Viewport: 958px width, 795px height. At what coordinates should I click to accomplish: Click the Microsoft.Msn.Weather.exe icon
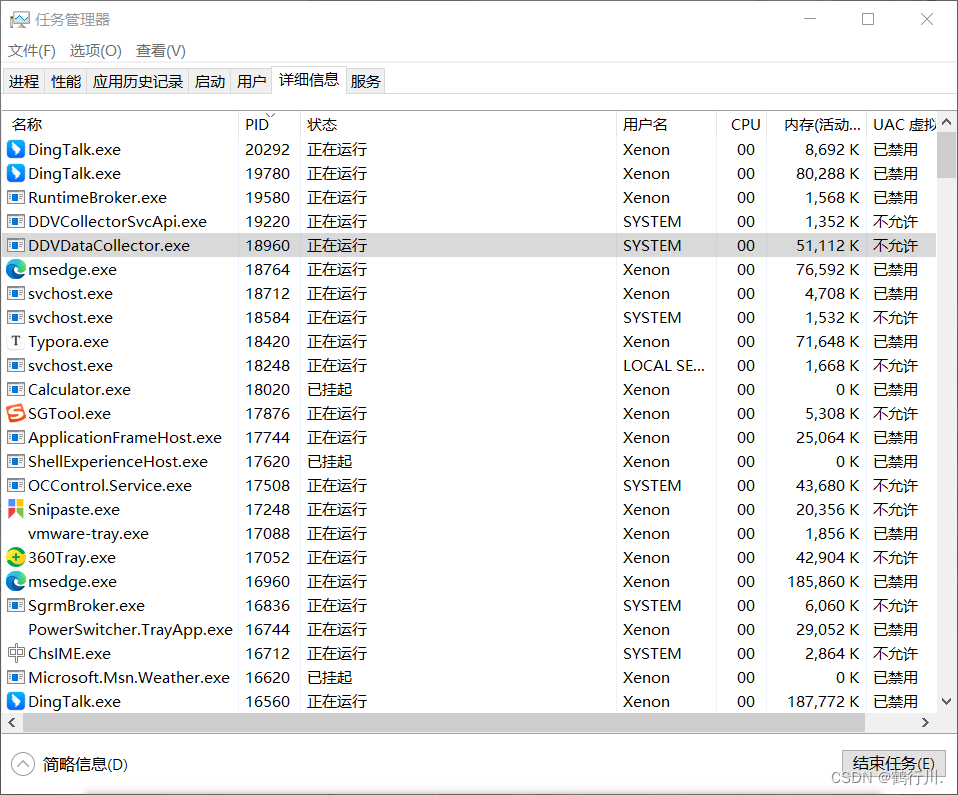[x=16, y=678]
